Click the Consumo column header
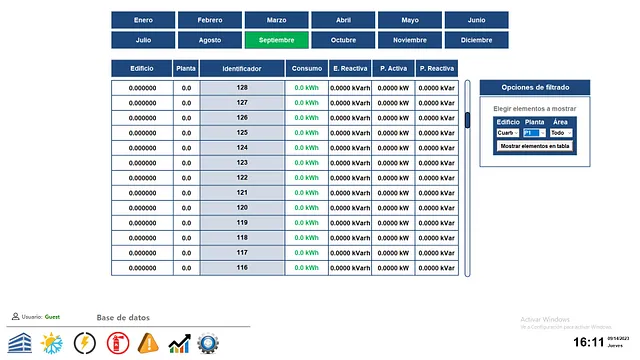The width and height of the screenshot is (640, 360). point(307,69)
